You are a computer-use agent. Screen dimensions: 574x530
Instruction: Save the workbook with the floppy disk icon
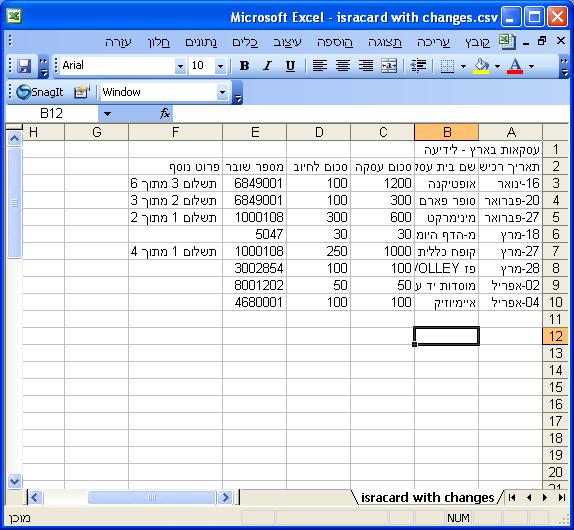24,66
